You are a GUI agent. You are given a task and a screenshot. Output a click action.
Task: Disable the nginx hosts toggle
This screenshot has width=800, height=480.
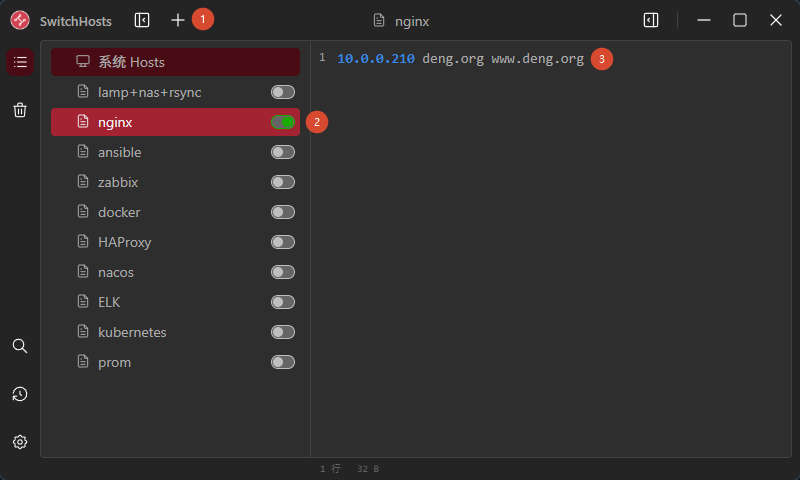pos(283,122)
